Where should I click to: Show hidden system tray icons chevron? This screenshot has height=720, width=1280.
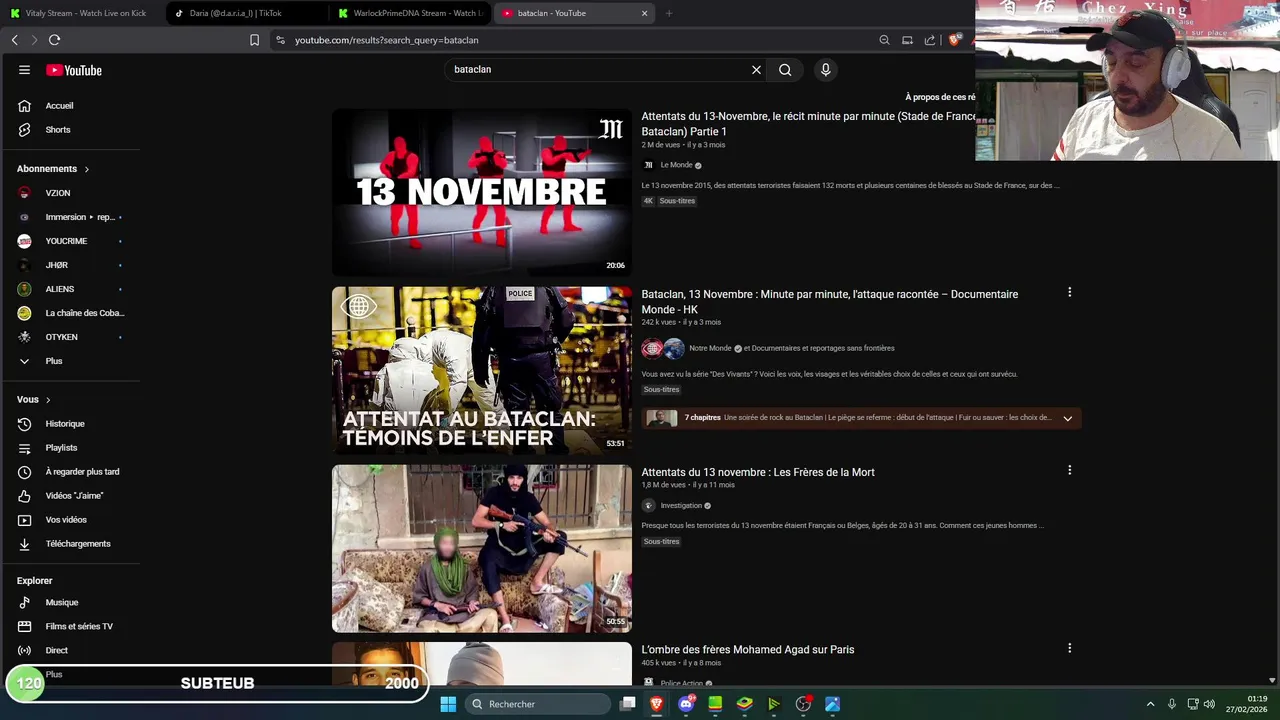click(x=1150, y=704)
